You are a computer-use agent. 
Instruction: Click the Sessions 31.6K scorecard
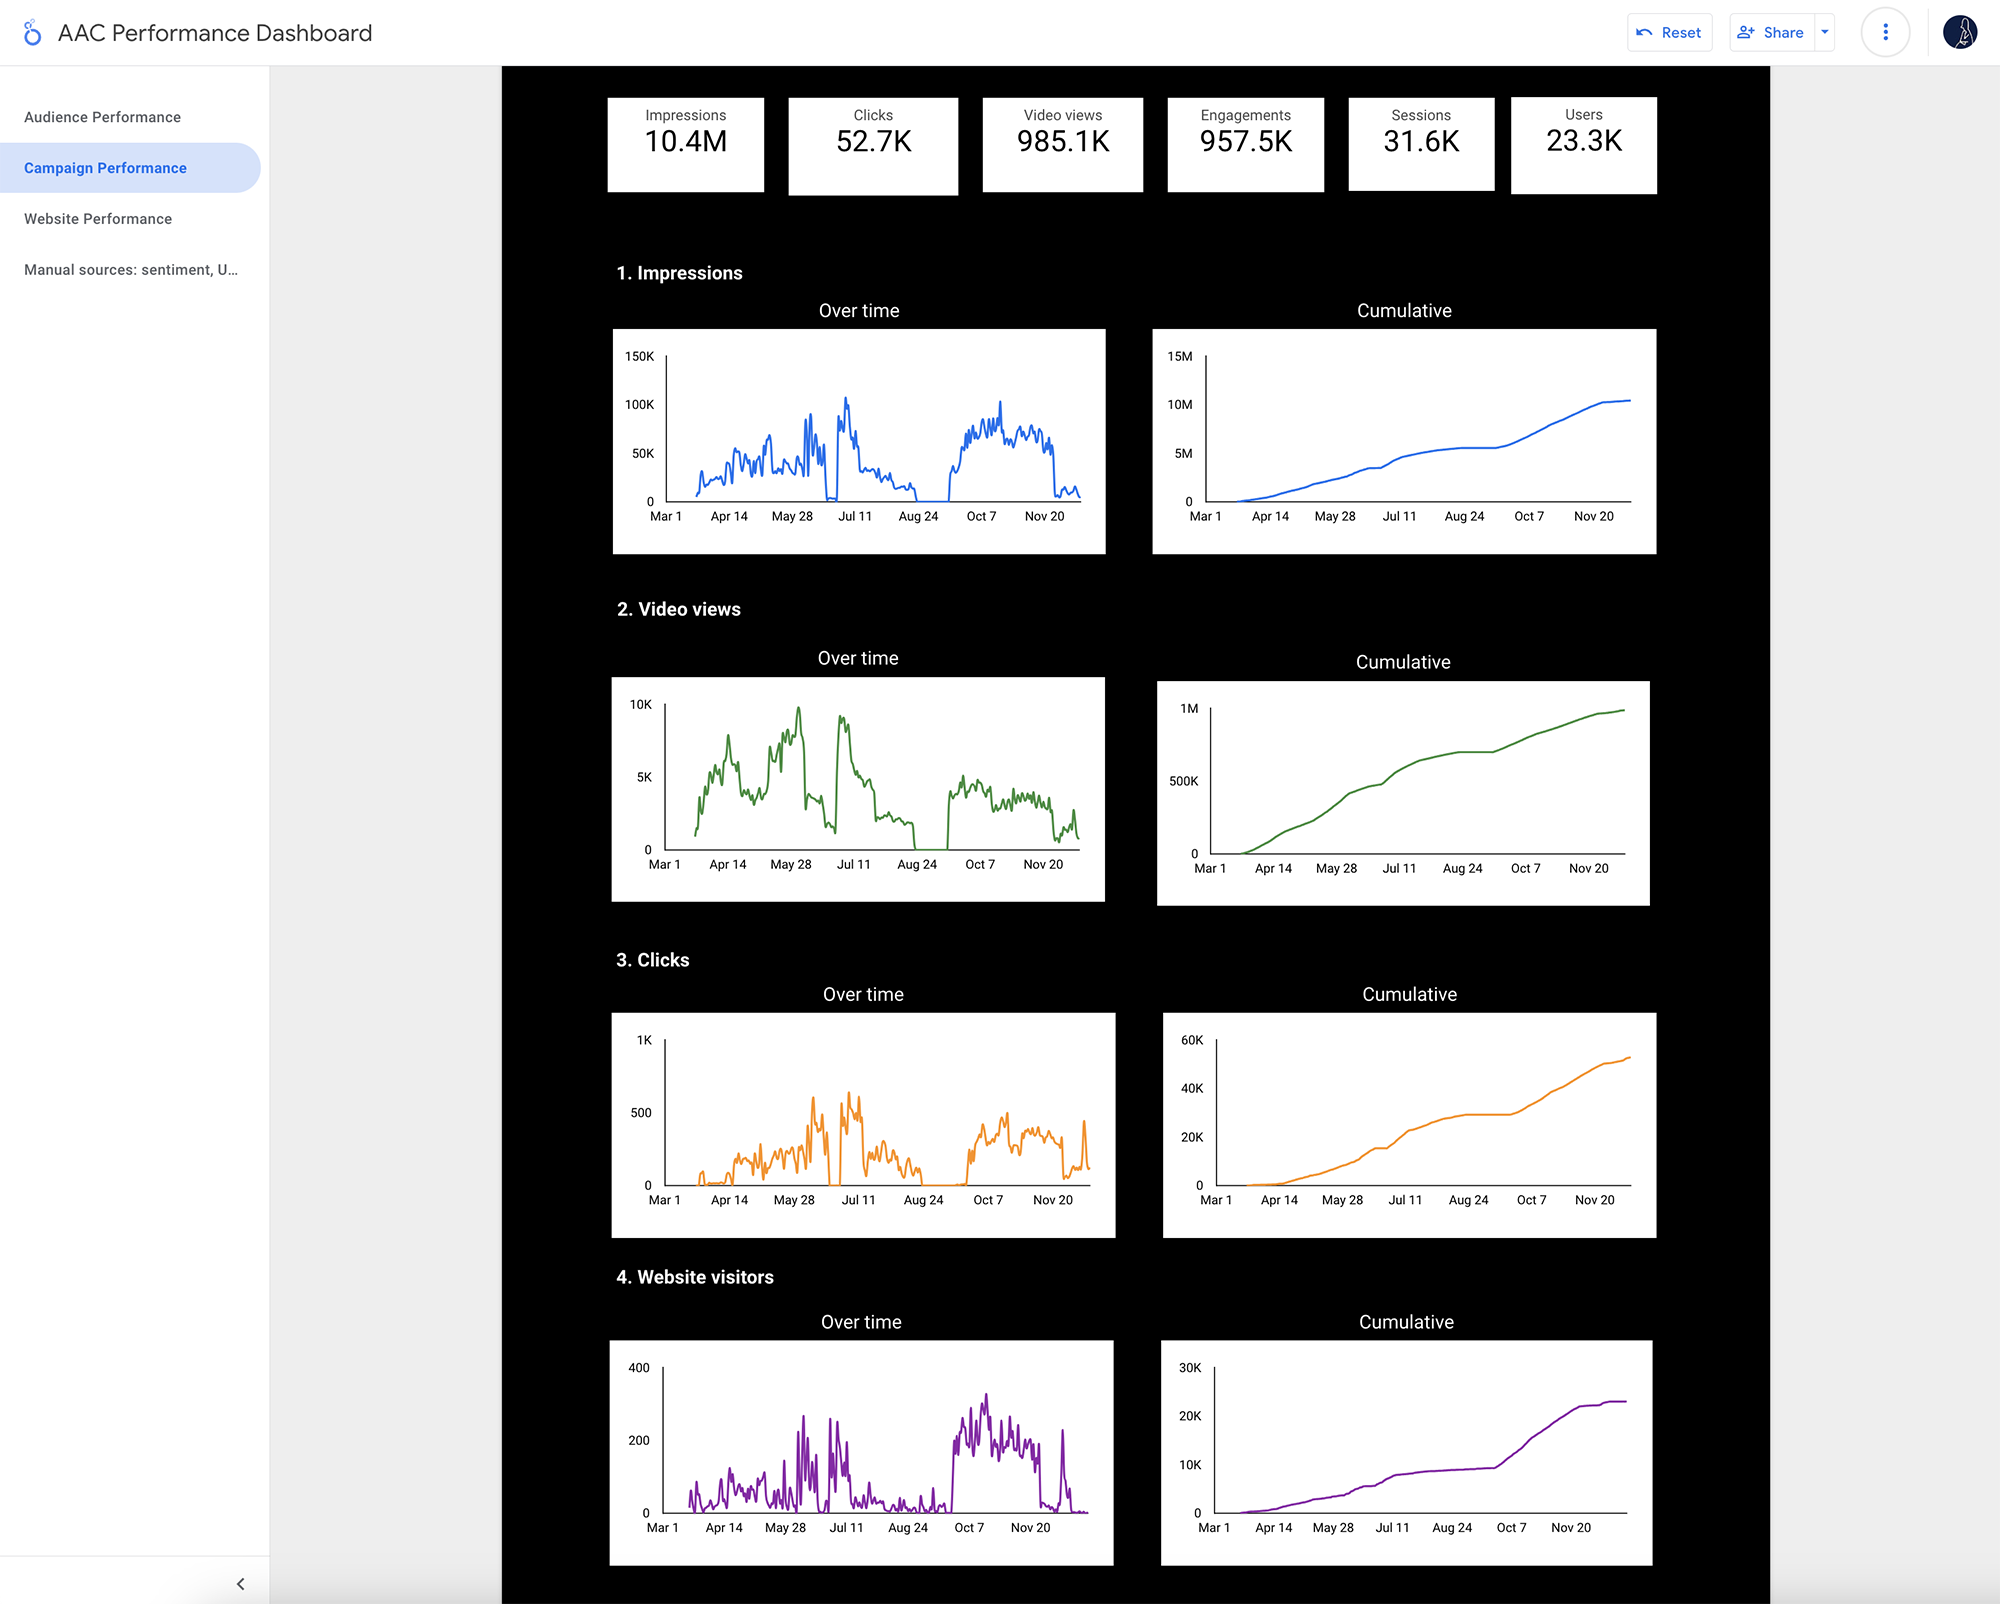click(1421, 144)
